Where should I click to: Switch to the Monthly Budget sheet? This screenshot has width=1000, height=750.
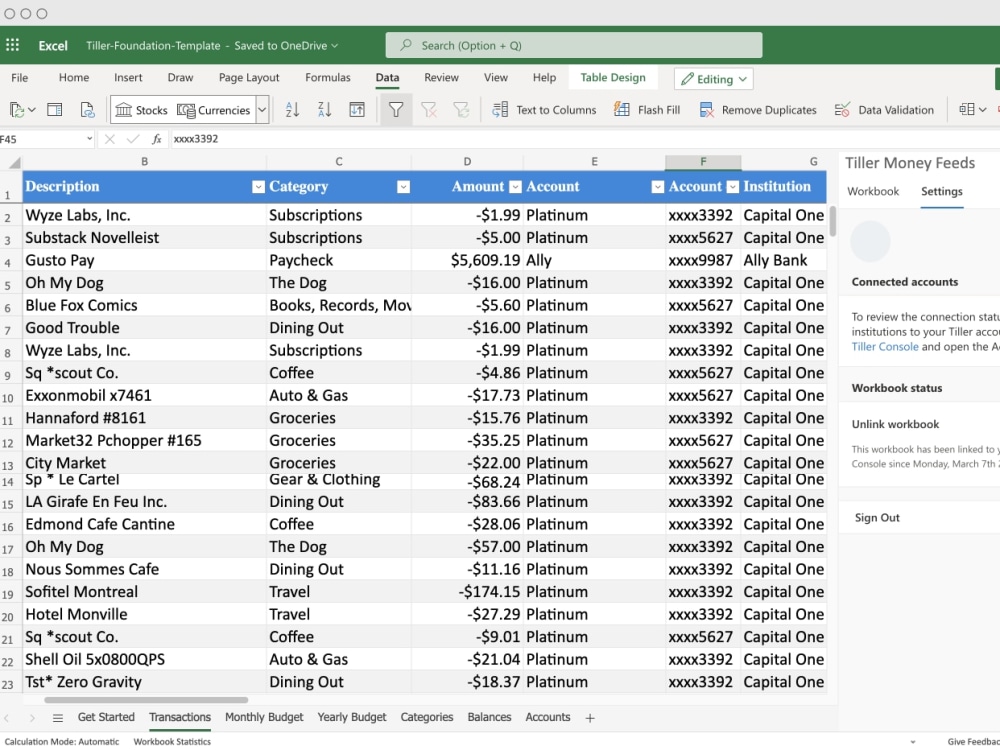coord(264,717)
